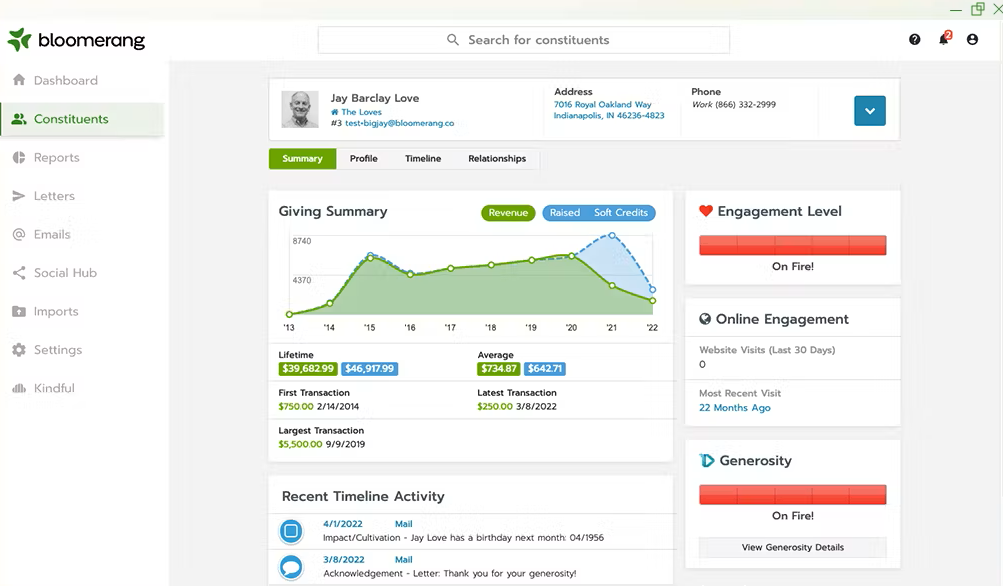Click the Online Engagement globe icon
This screenshot has width=1003, height=586.
(x=705, y=319)
